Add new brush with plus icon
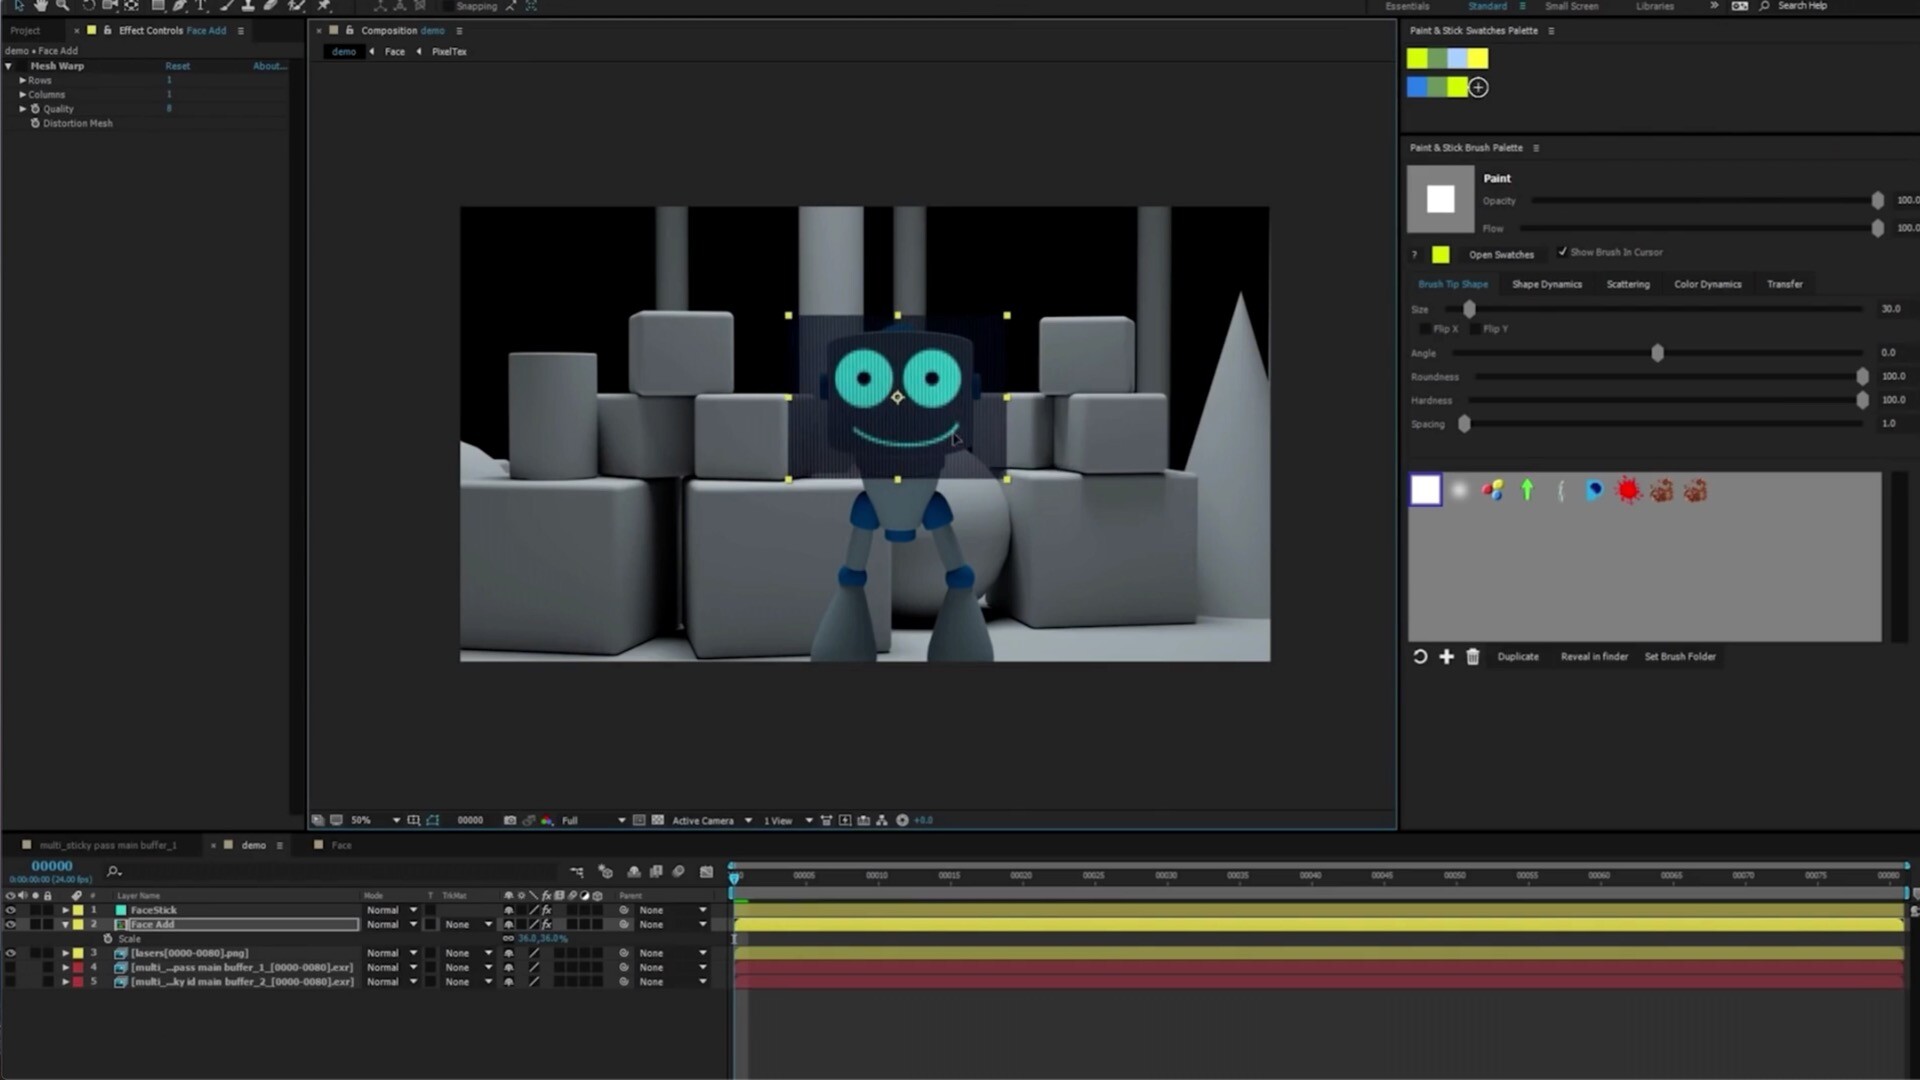 pos(1446,657)
